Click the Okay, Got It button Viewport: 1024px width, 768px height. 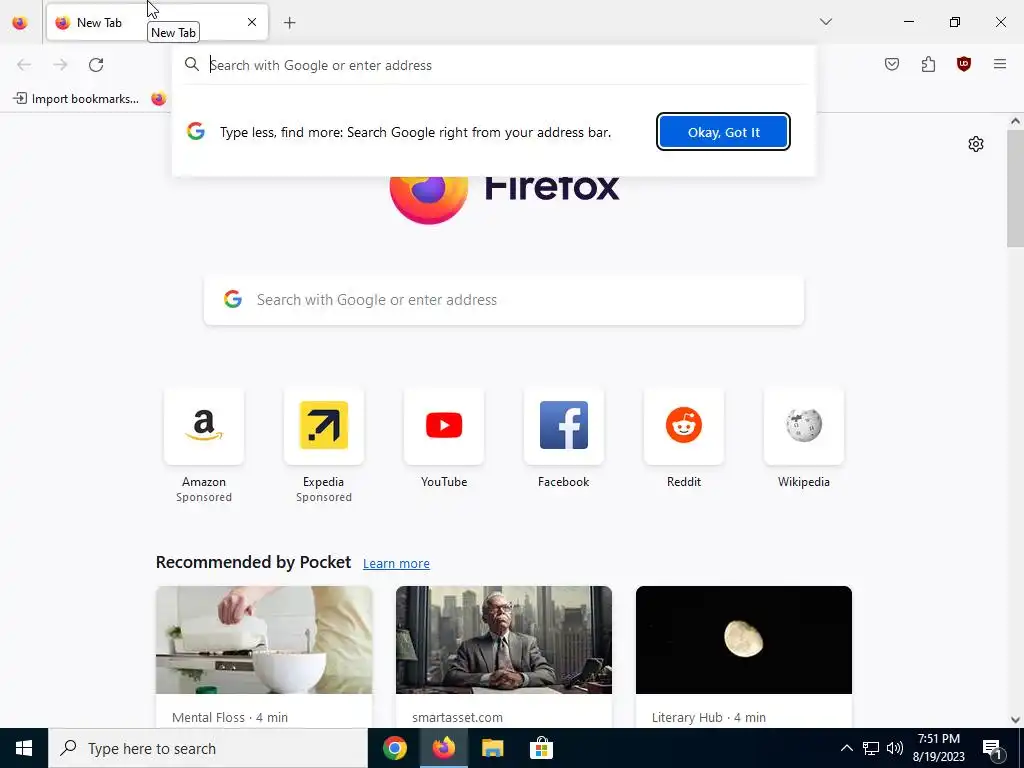724,132
